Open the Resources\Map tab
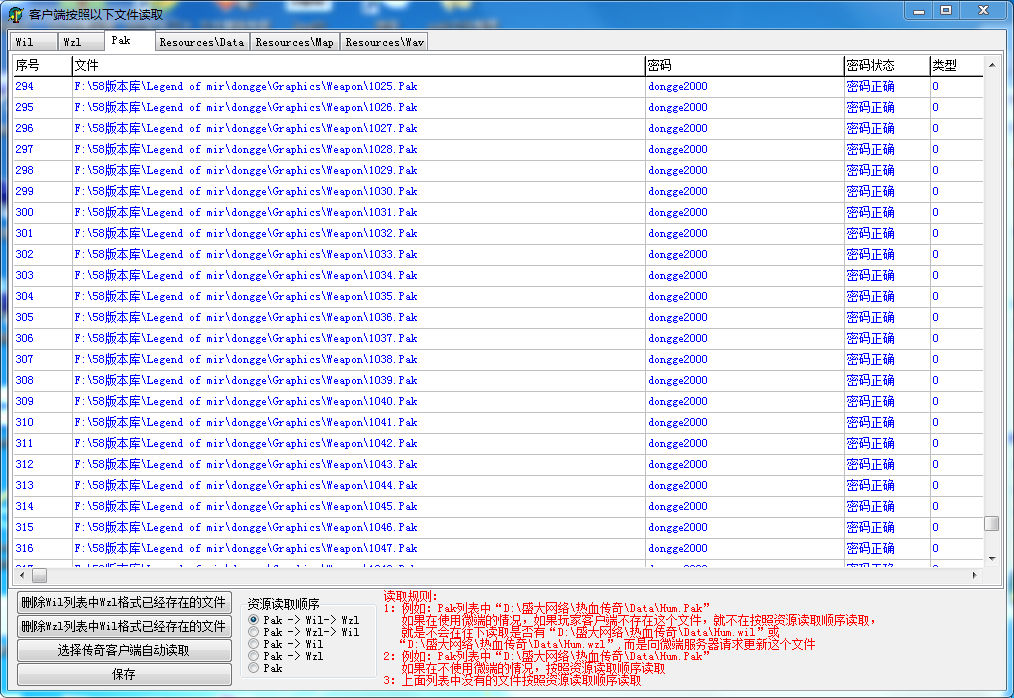Screen dimensions: 1014x698 tap(294, 42)
